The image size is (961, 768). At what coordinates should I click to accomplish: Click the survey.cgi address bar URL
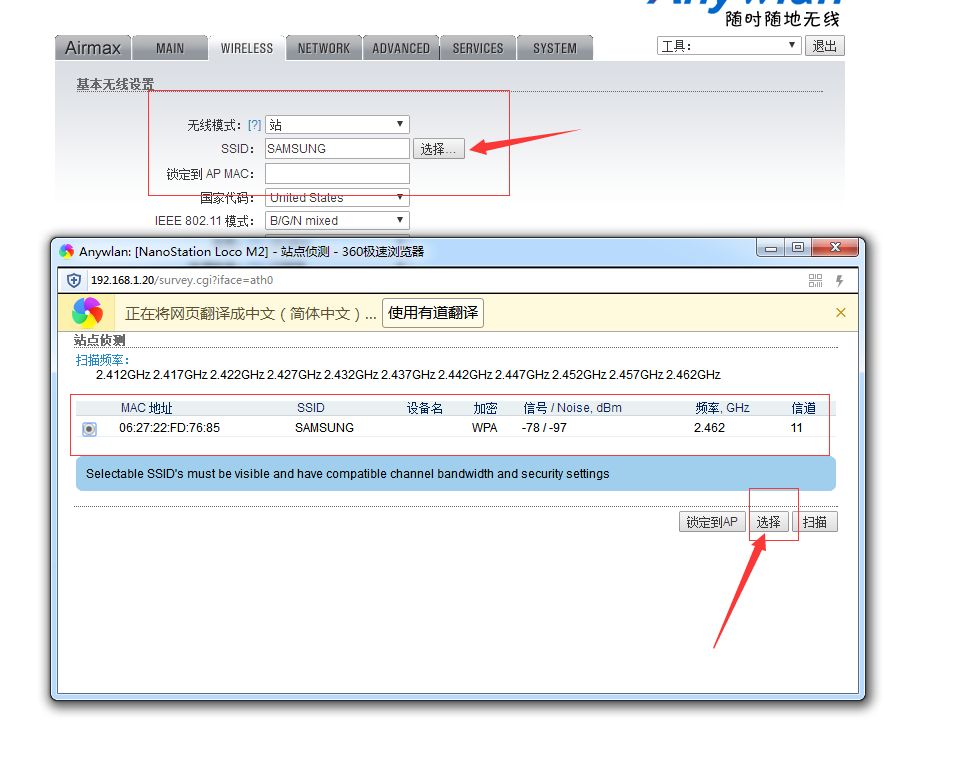coord(182,280)
